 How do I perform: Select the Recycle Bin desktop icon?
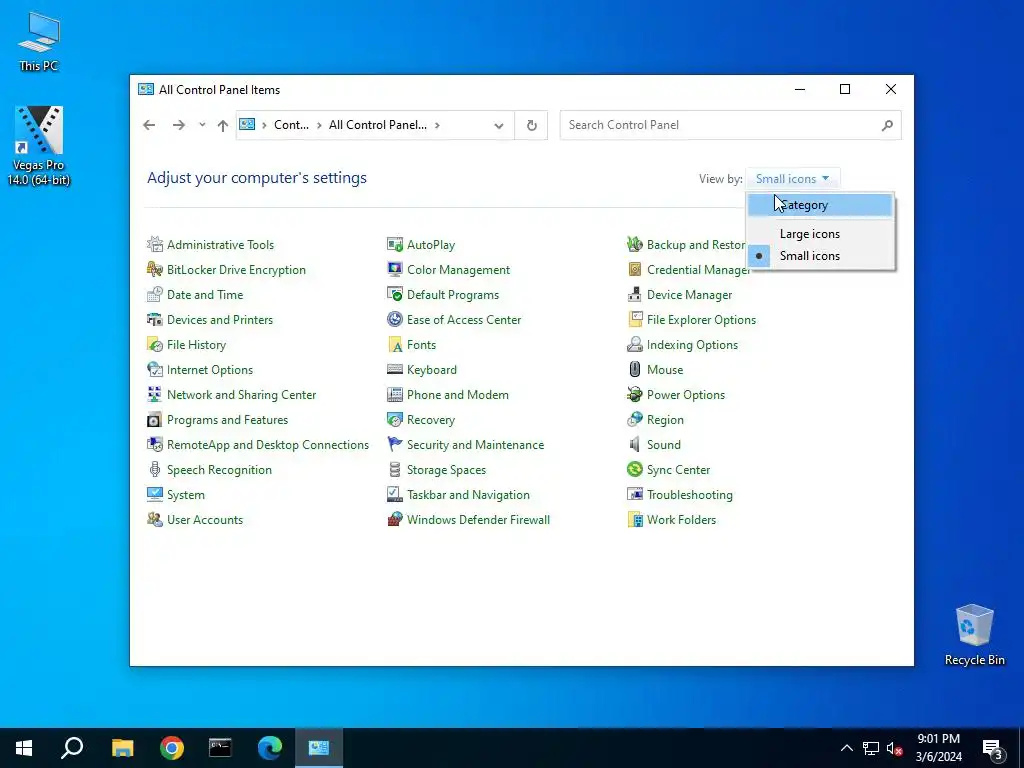(974, 635)
